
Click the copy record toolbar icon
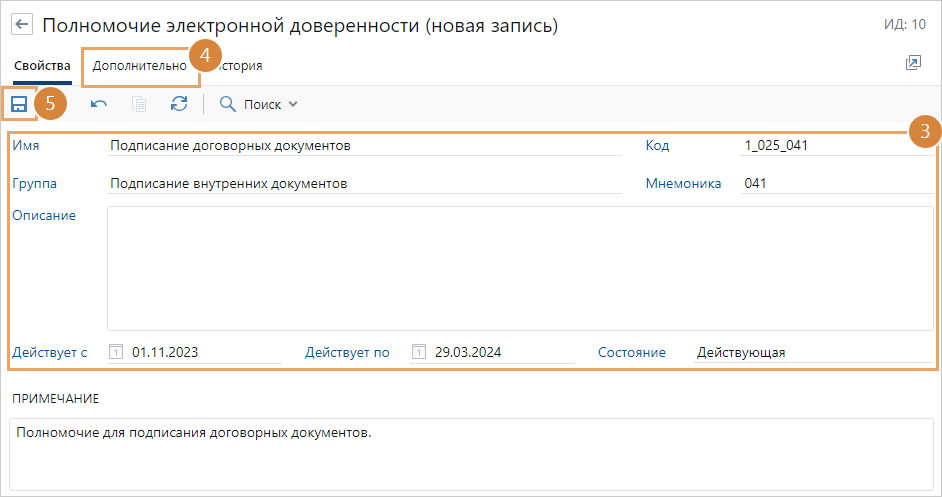tap(139, 104)
